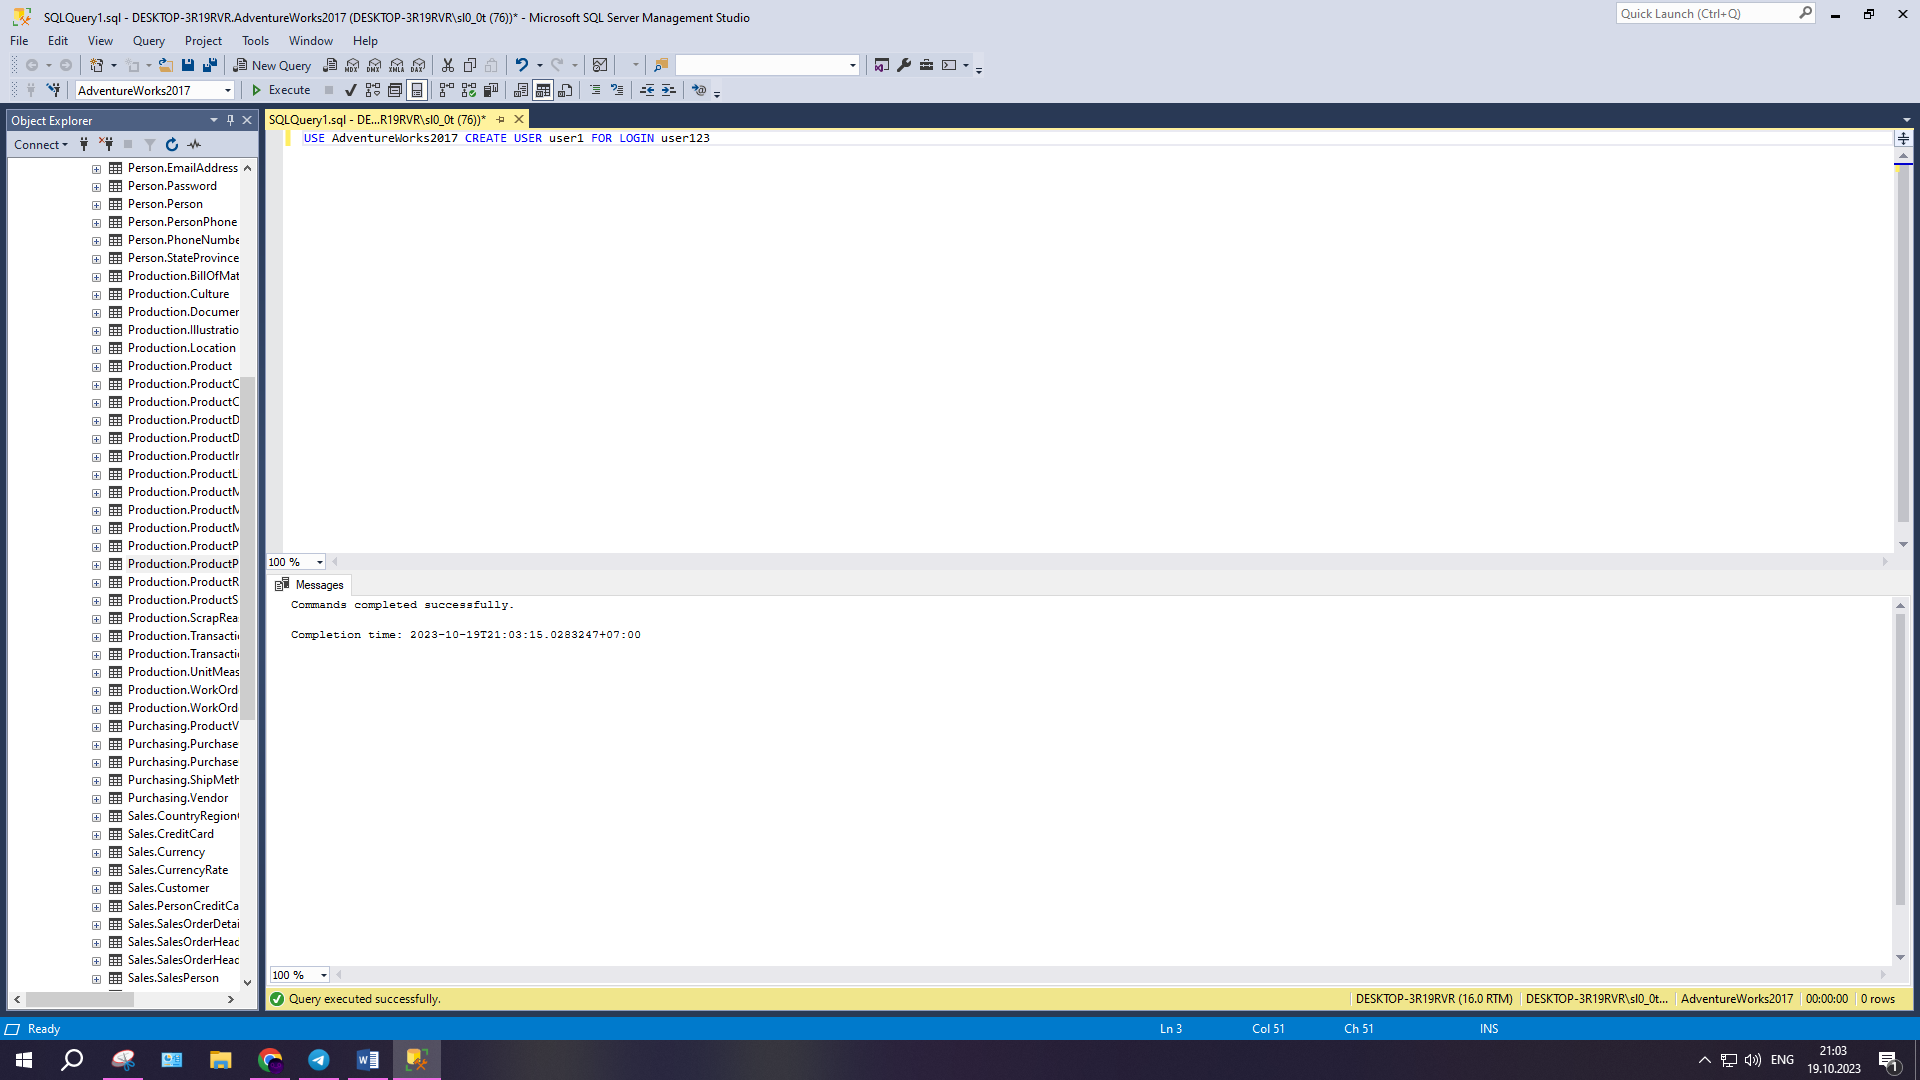Click the Find in Files icon
The height and width of the screenshot is (1080, 1920).
(x=661, y=65)
